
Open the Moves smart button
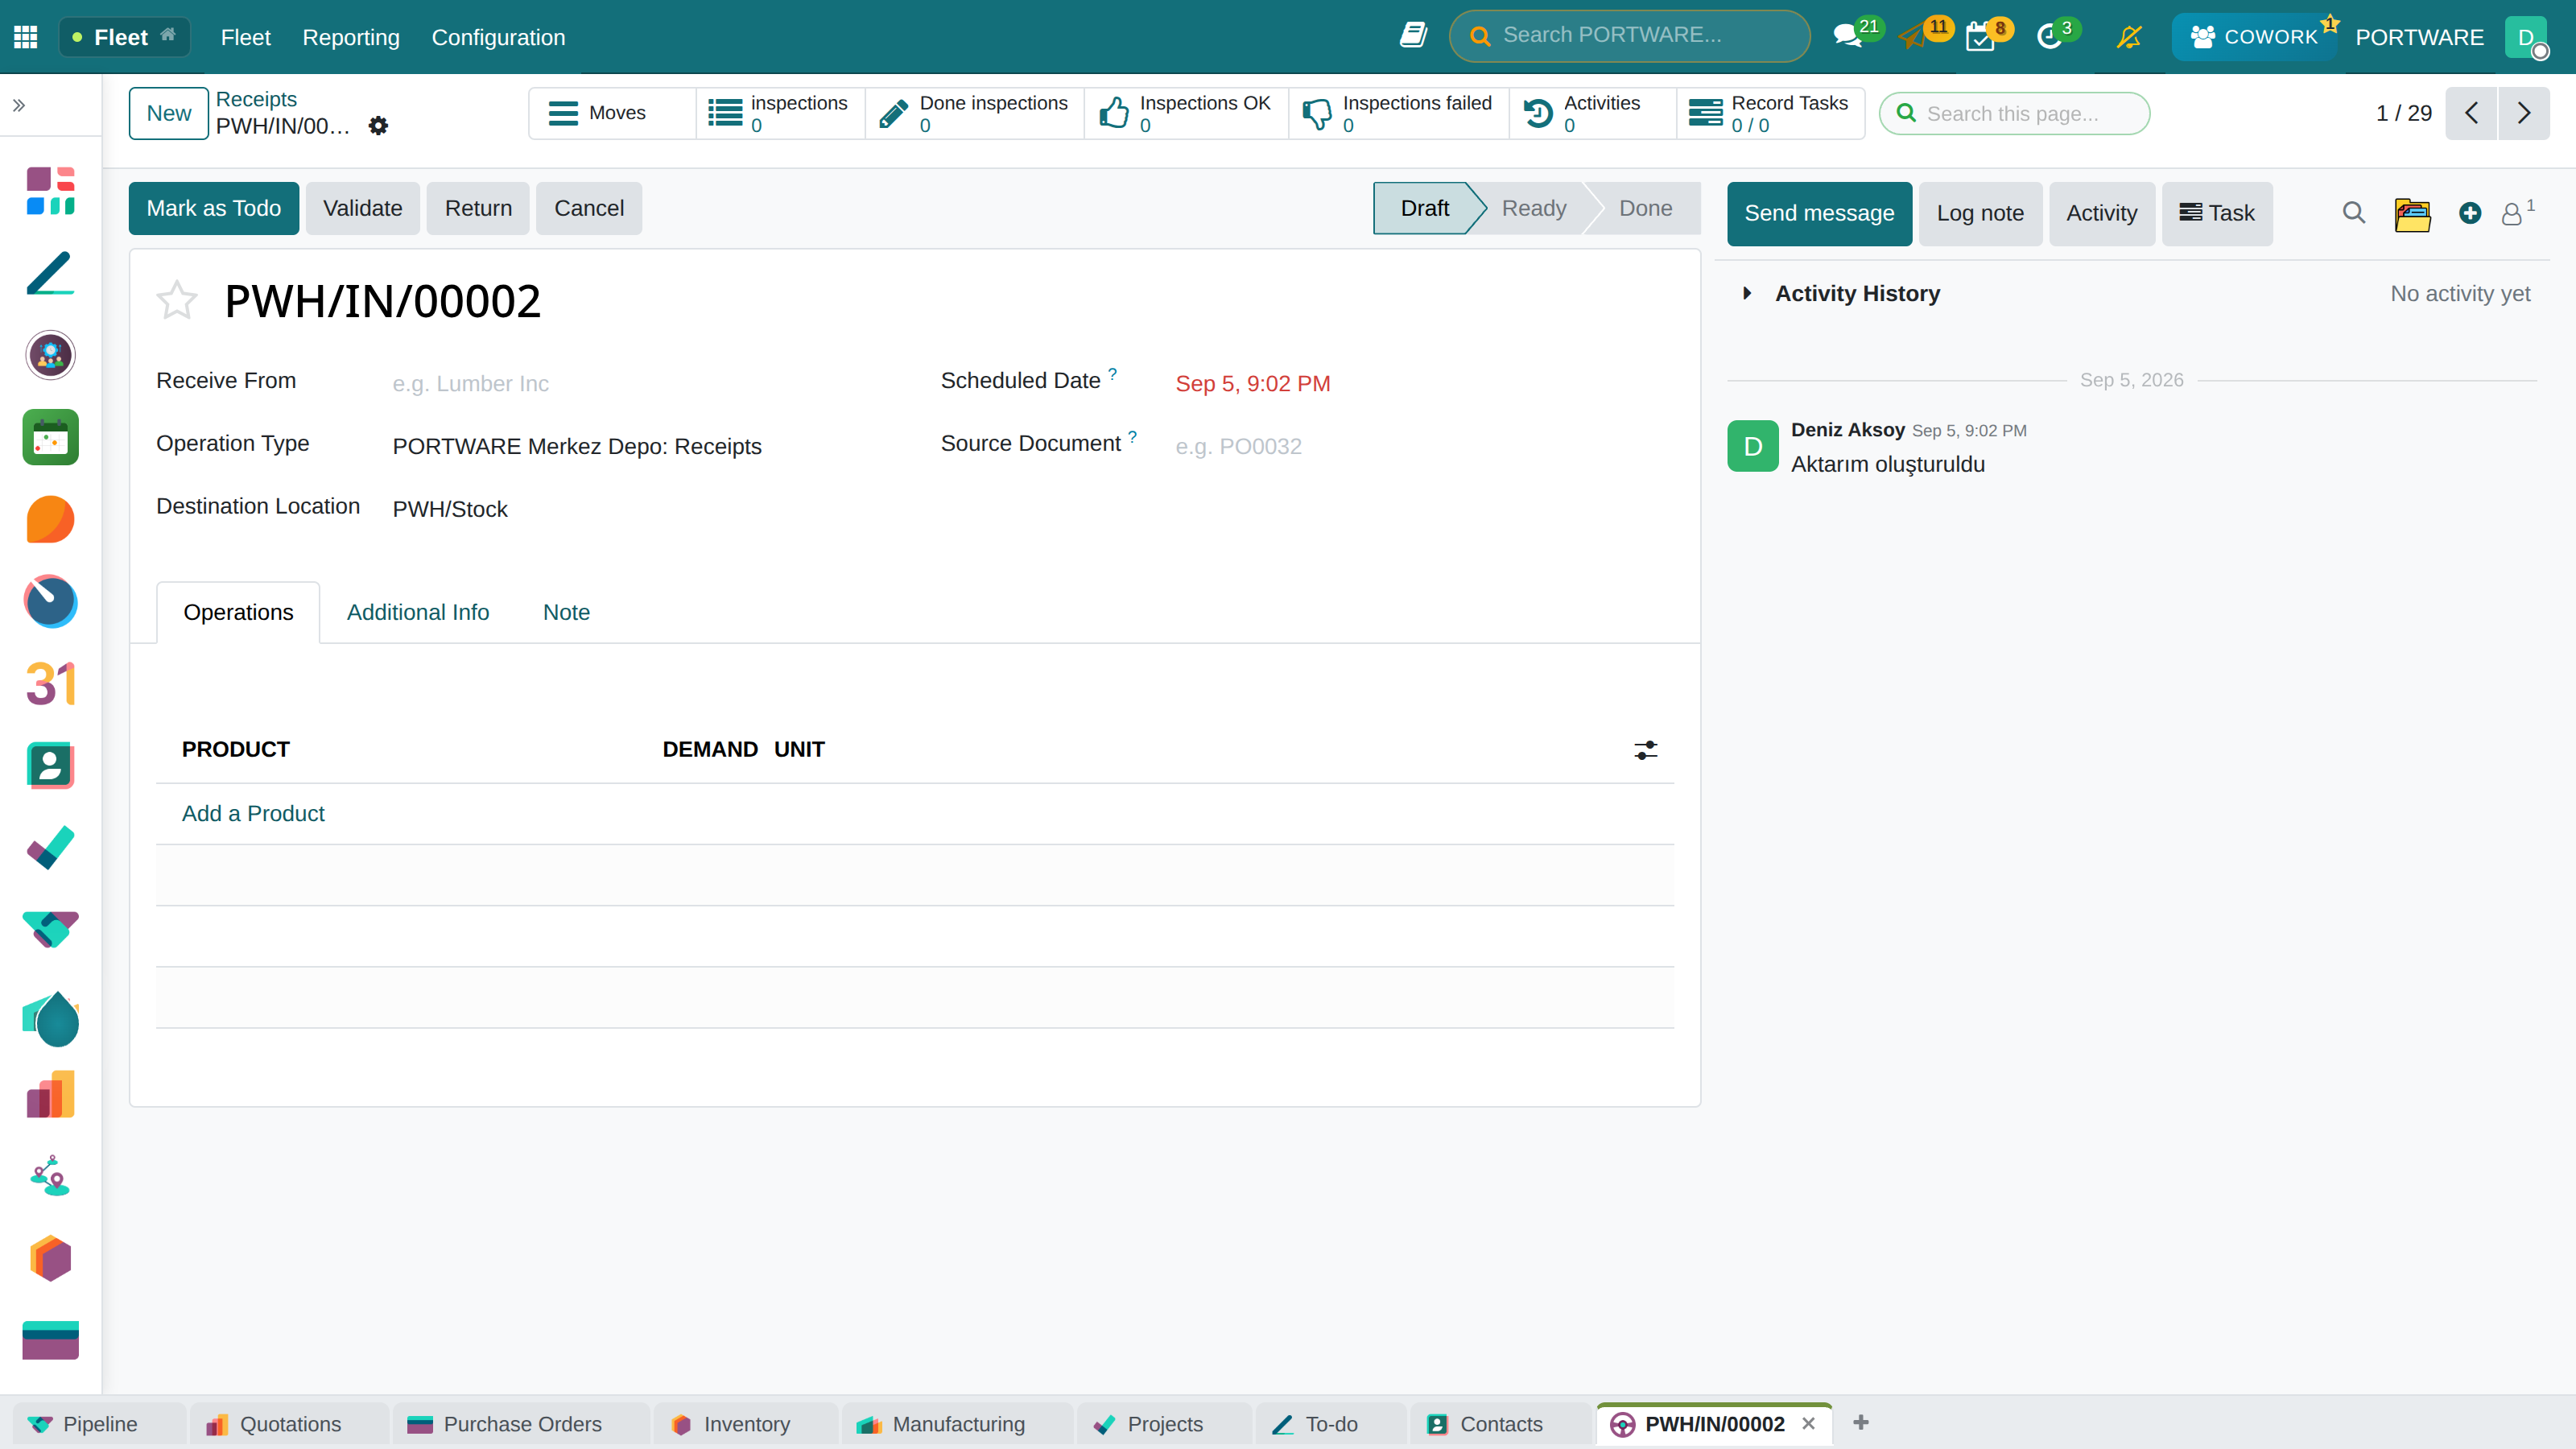click(612, 113)
